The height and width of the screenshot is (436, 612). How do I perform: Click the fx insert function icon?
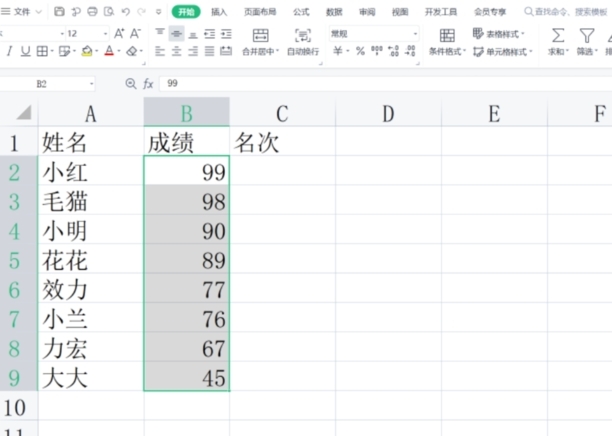(x=148, y=84)
